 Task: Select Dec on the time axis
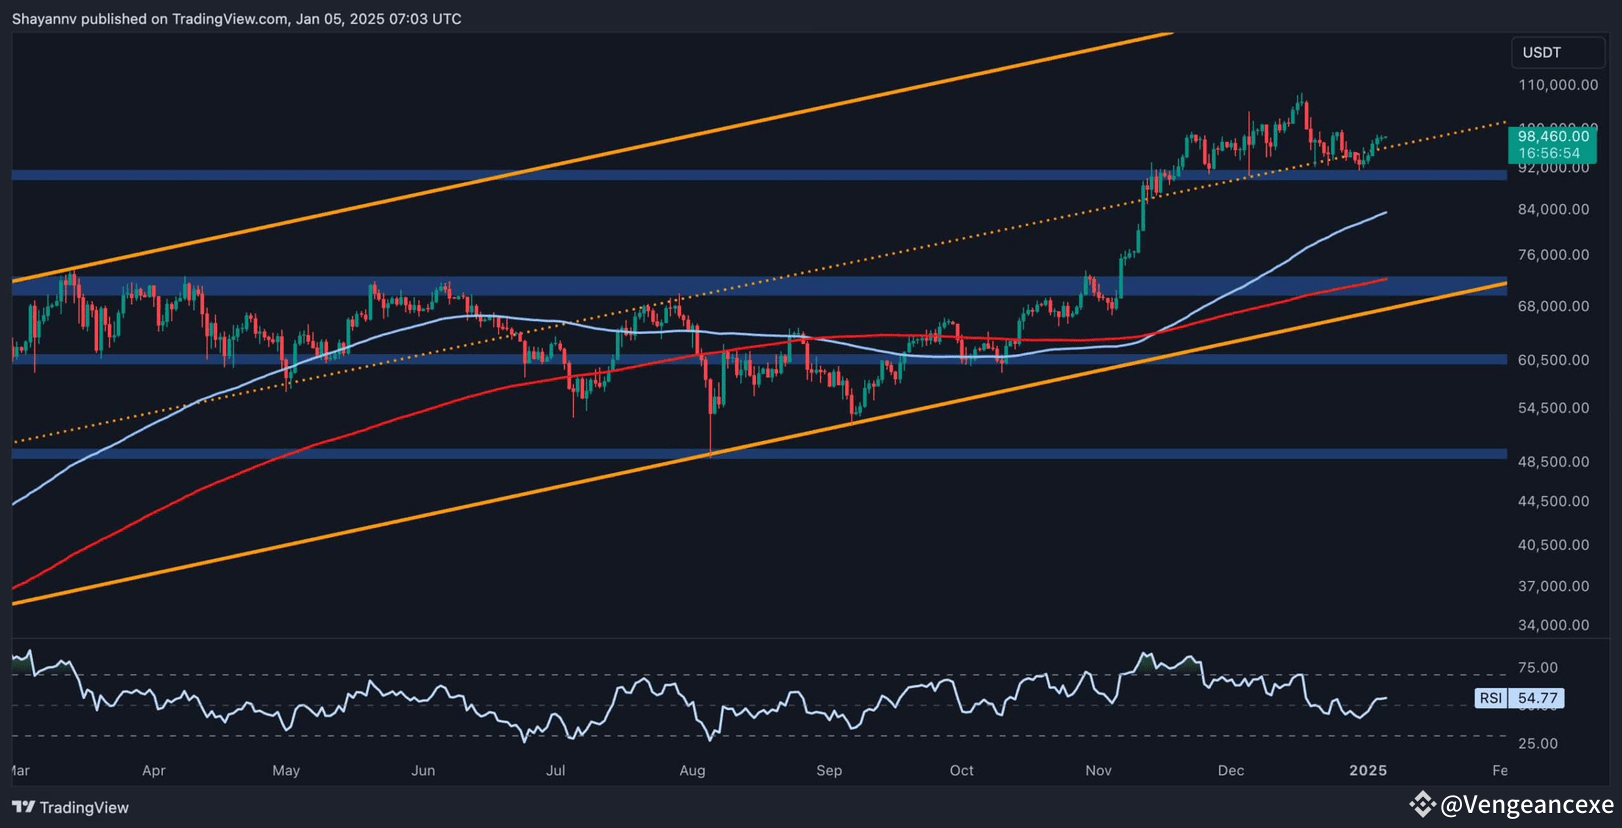(1231, 770)
